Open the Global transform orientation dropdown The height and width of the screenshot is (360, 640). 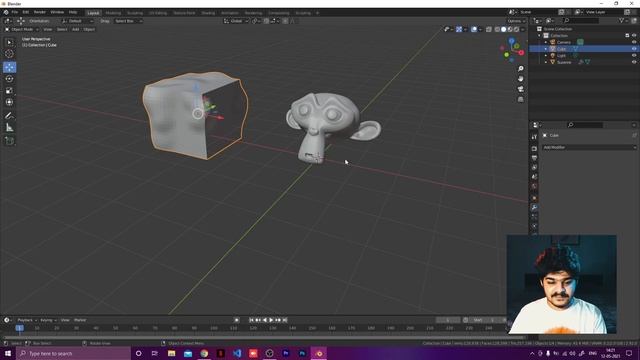236,21
